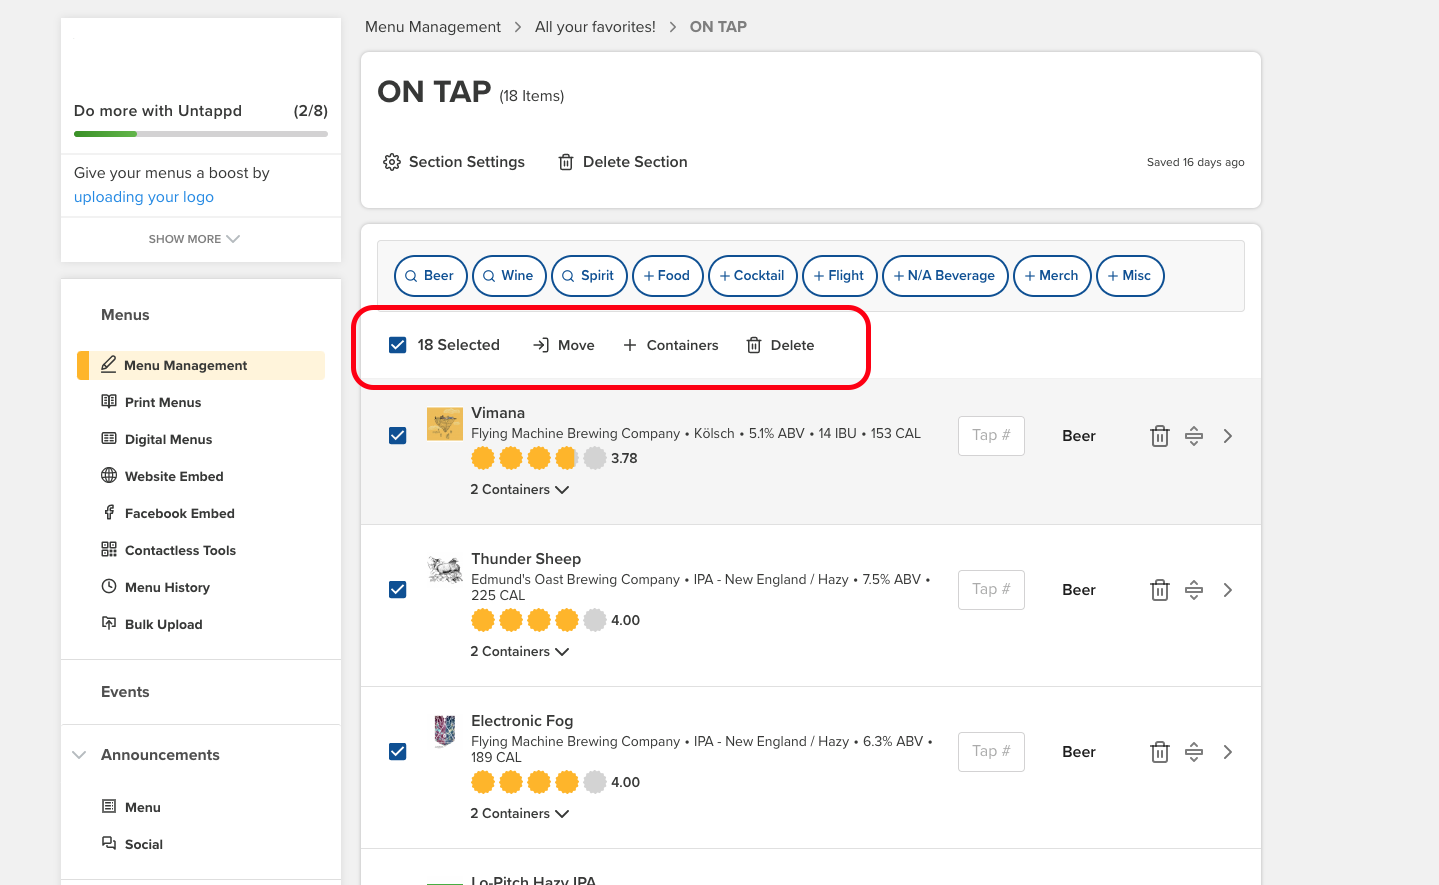Click the Digital Menus icon
The image size is (1439, 885).
[109, 439]
